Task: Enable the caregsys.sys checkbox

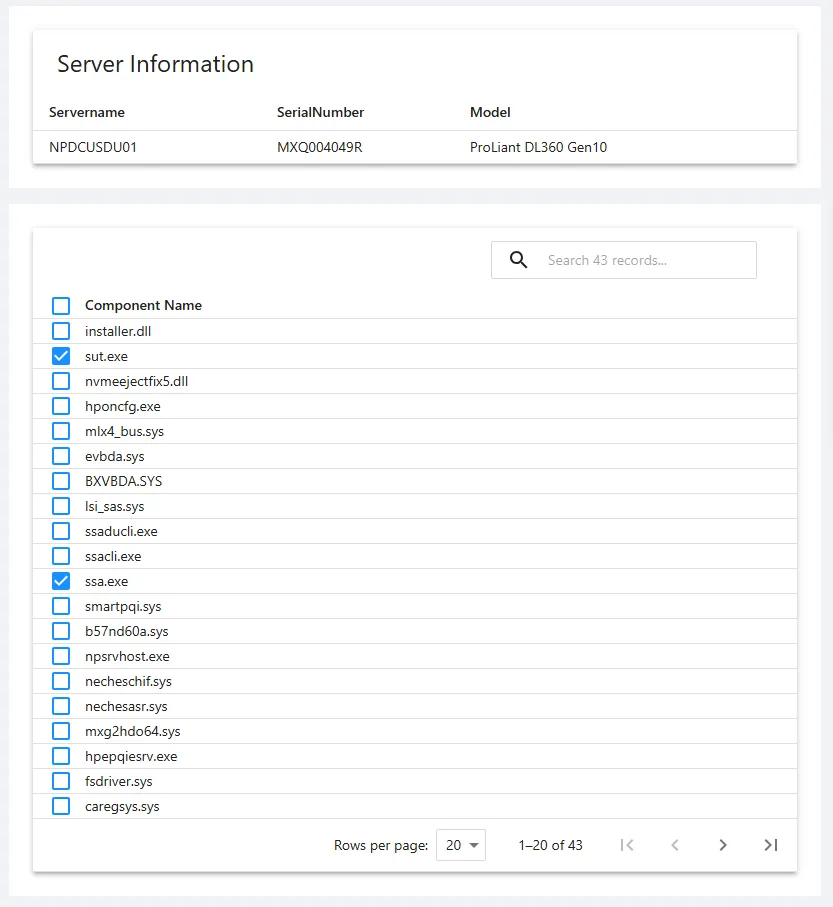Action: click(x=61, y=806)
